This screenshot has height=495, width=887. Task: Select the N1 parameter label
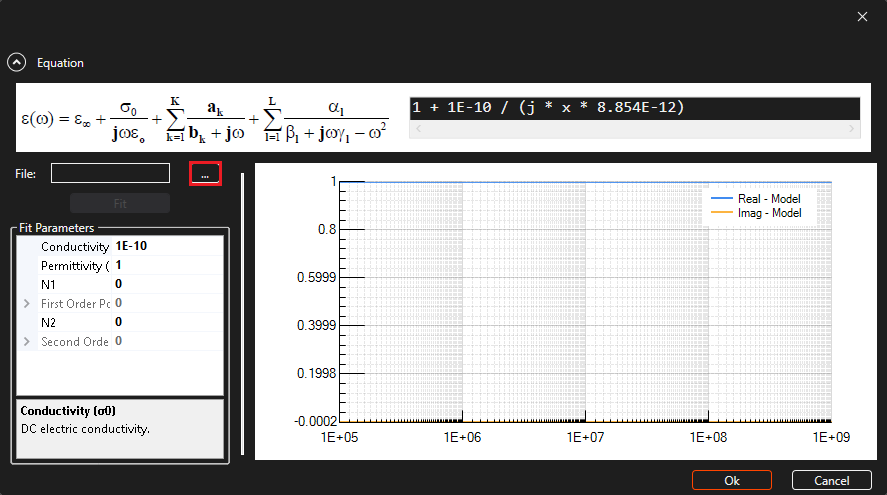48,285
